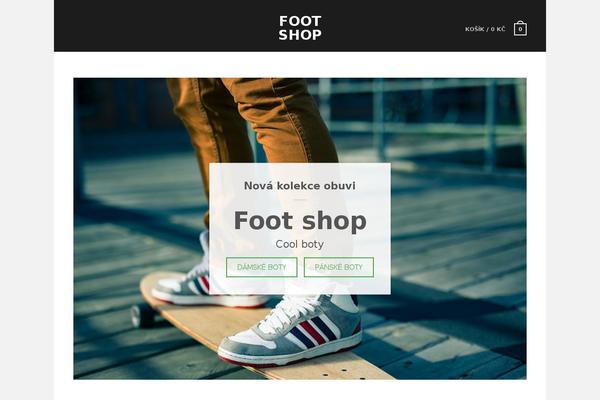Click the FOOT SHOP header logo
The height and width of the screenshot is (400, 600).
point(300,28)
